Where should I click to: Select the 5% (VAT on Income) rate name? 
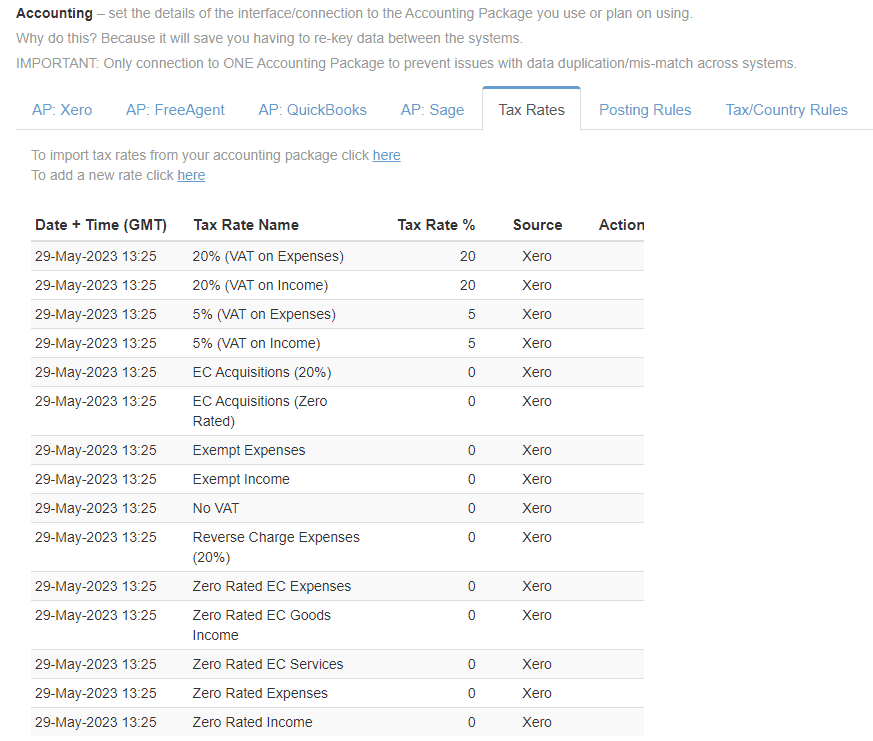click(x=257, y=343)
